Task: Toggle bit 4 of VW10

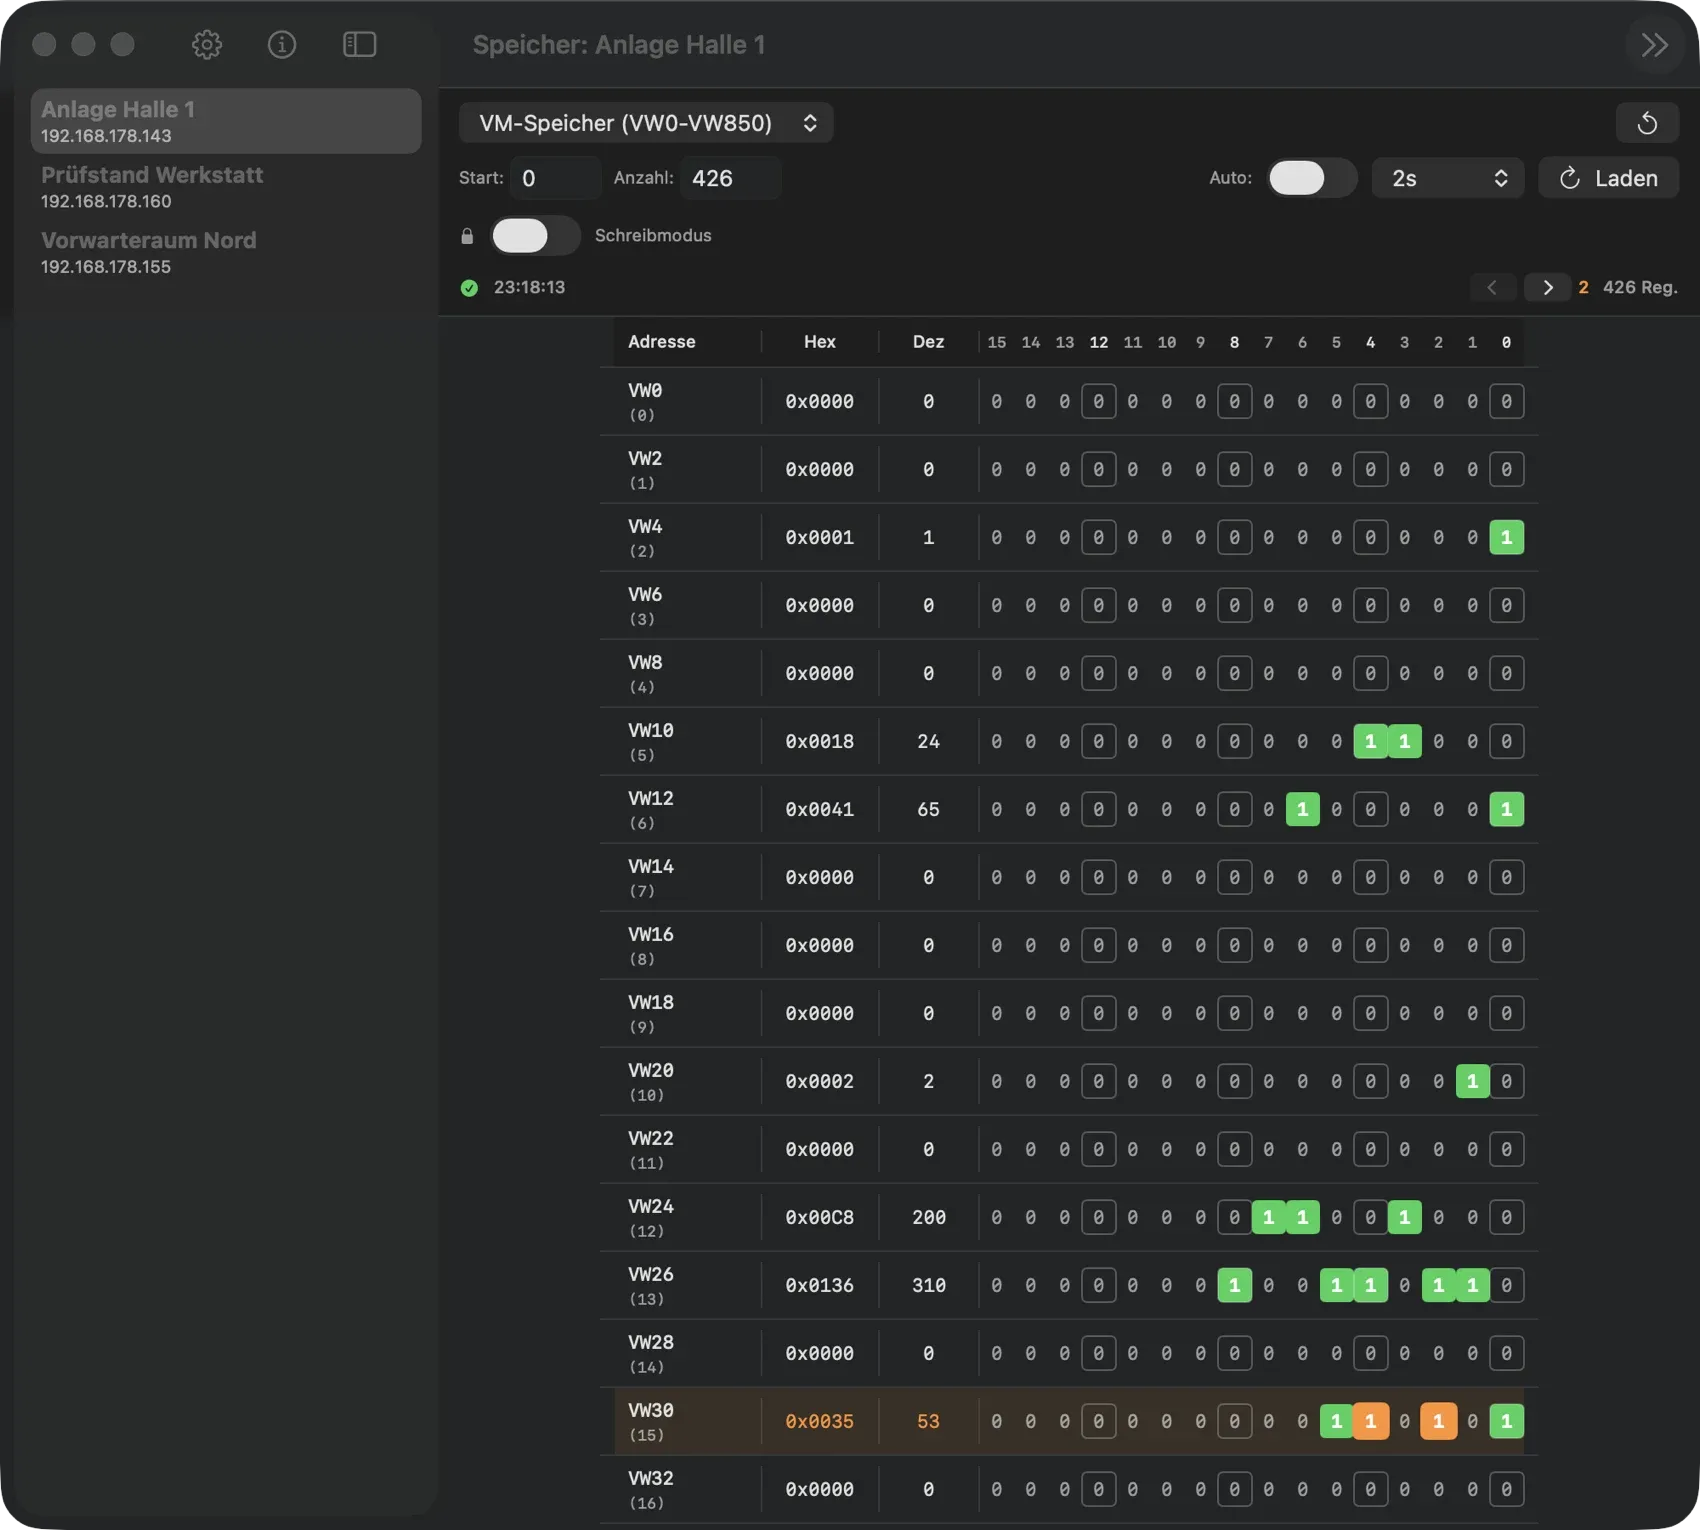Action: (1370, 742)
